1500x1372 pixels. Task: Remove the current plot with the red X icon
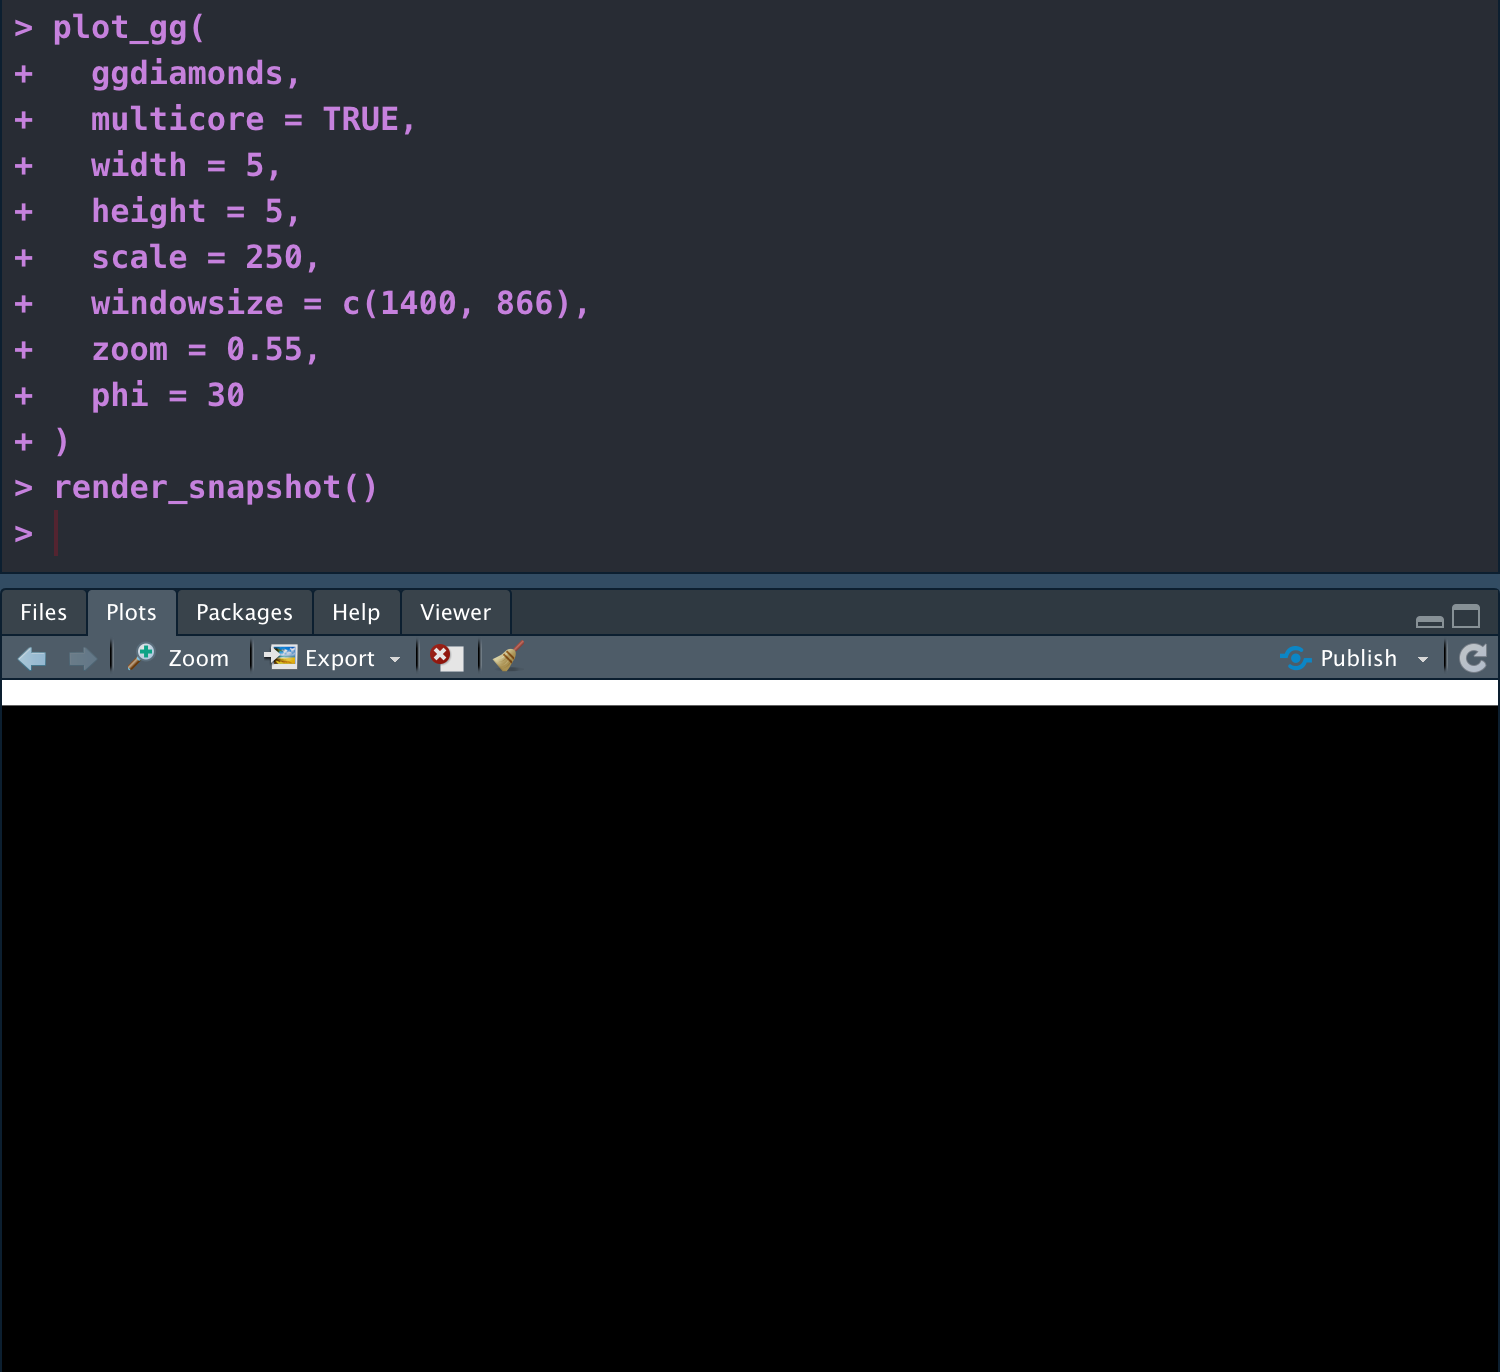pyautogui.click(x=446, y=657)
